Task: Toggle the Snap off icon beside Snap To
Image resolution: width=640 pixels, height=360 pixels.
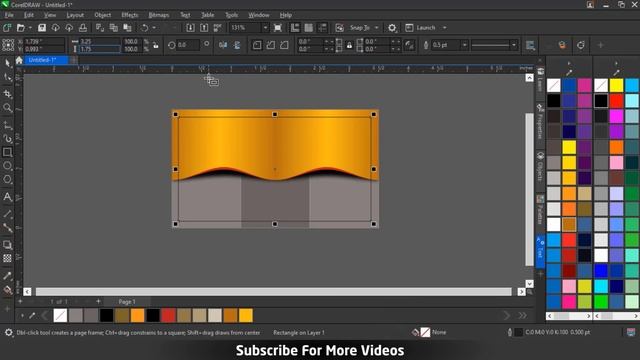Action: (x=339, y=28)
